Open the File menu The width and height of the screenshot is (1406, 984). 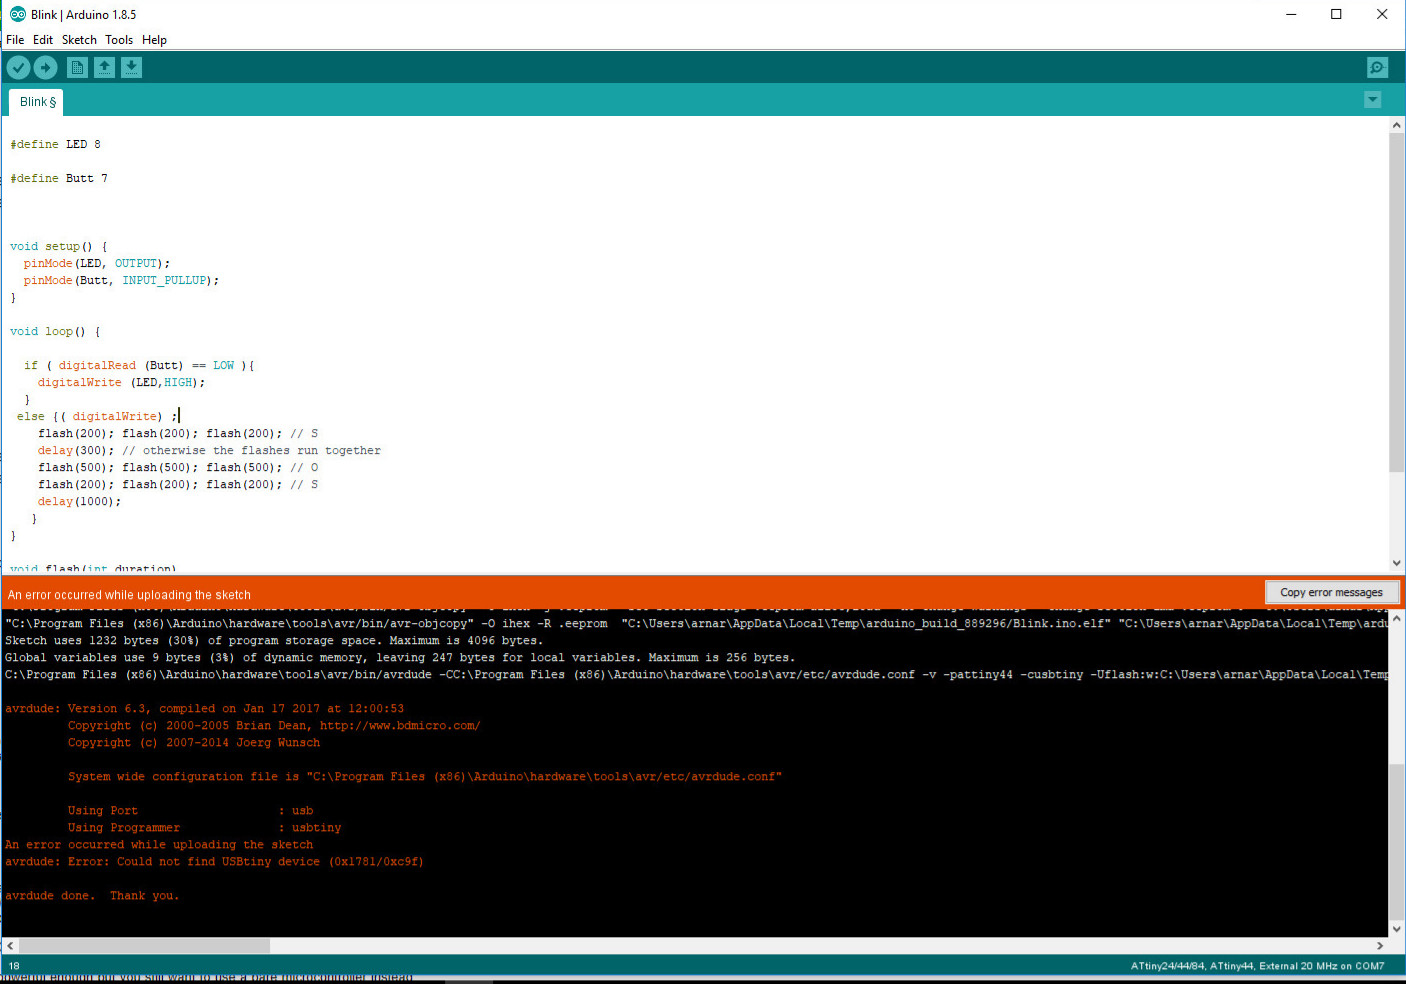coord(15,40)
